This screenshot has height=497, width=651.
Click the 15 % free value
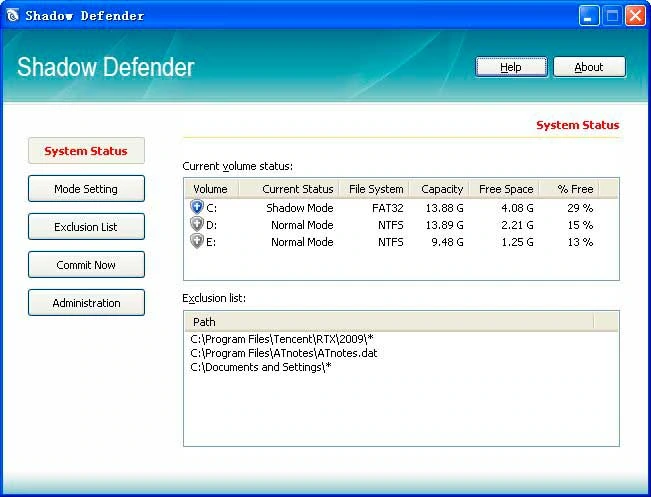[580, 225]
